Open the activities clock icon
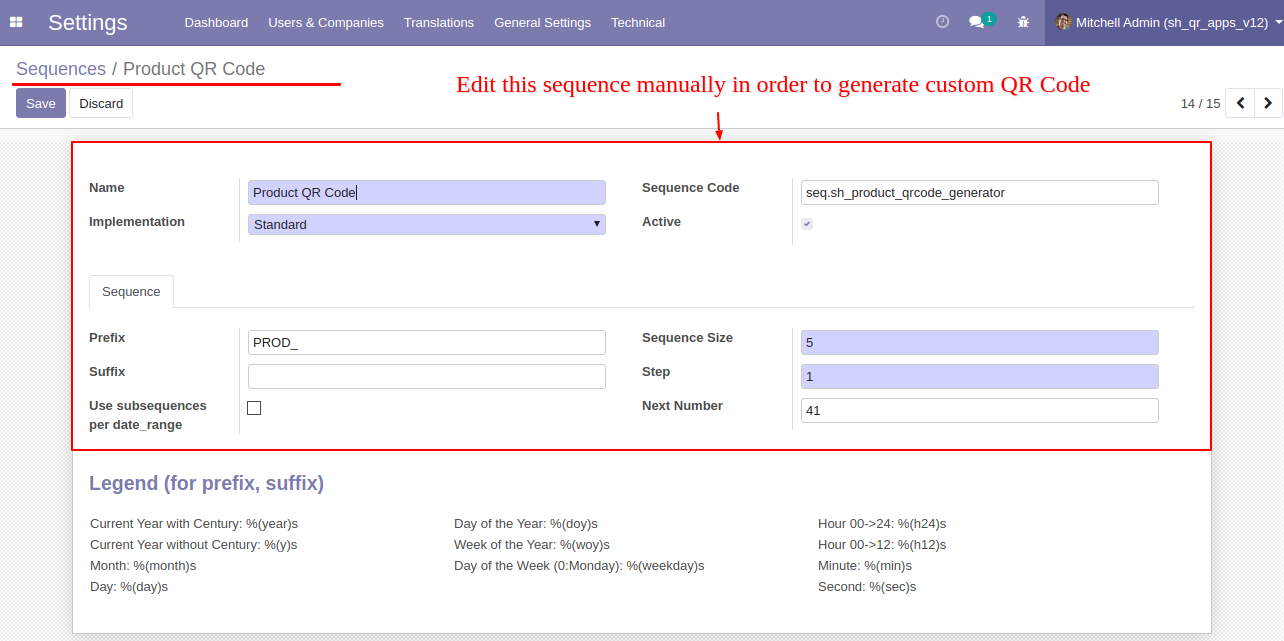This screenshot has height=641, width=1284. coord(942,22)
